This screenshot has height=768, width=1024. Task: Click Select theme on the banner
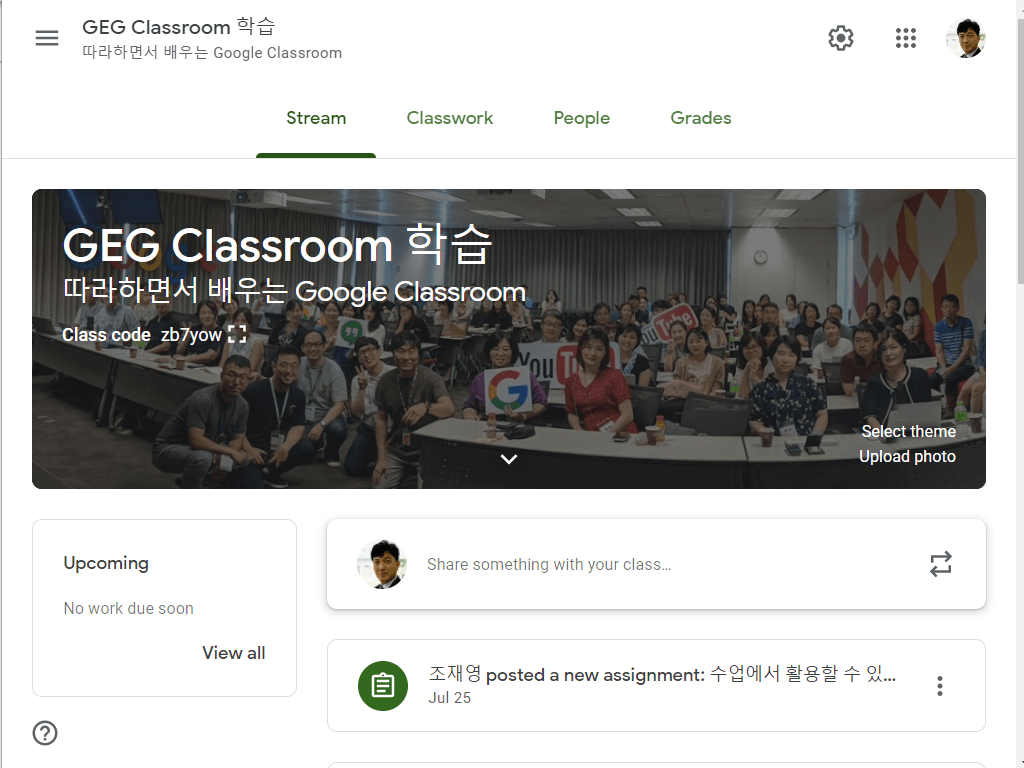tap(908, 431)
